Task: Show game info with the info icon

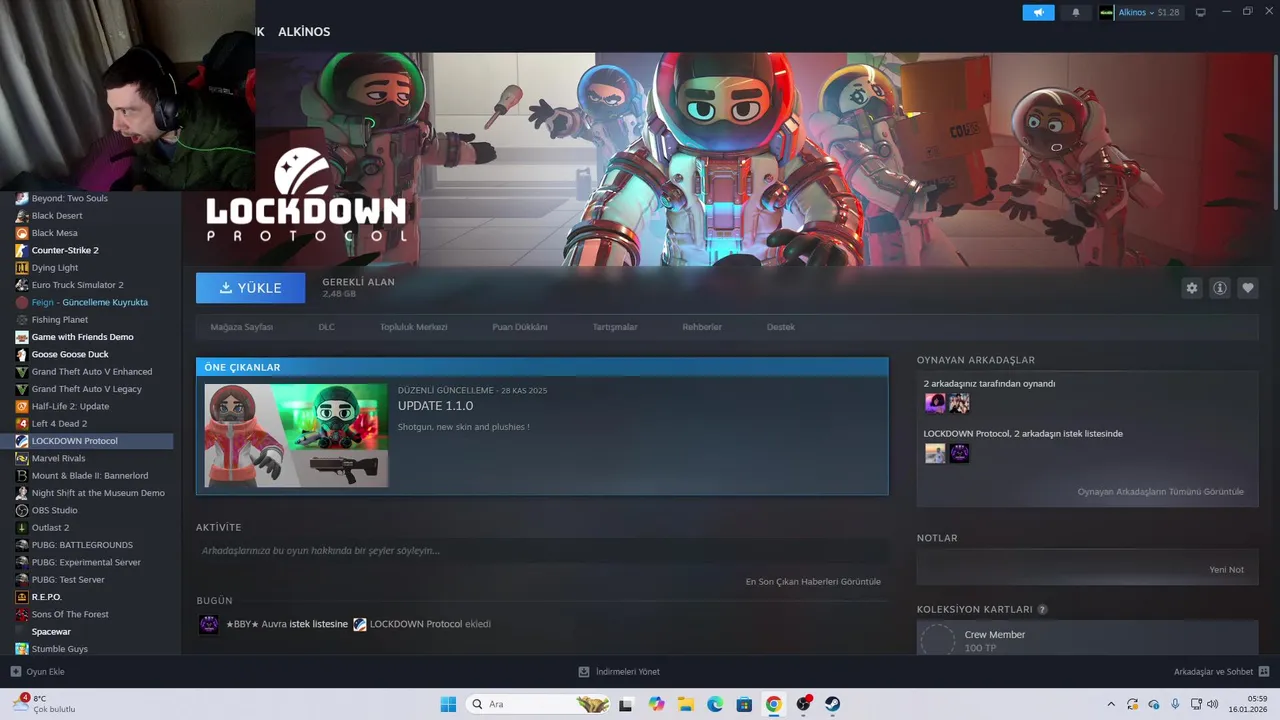Action: (1220, 288)
